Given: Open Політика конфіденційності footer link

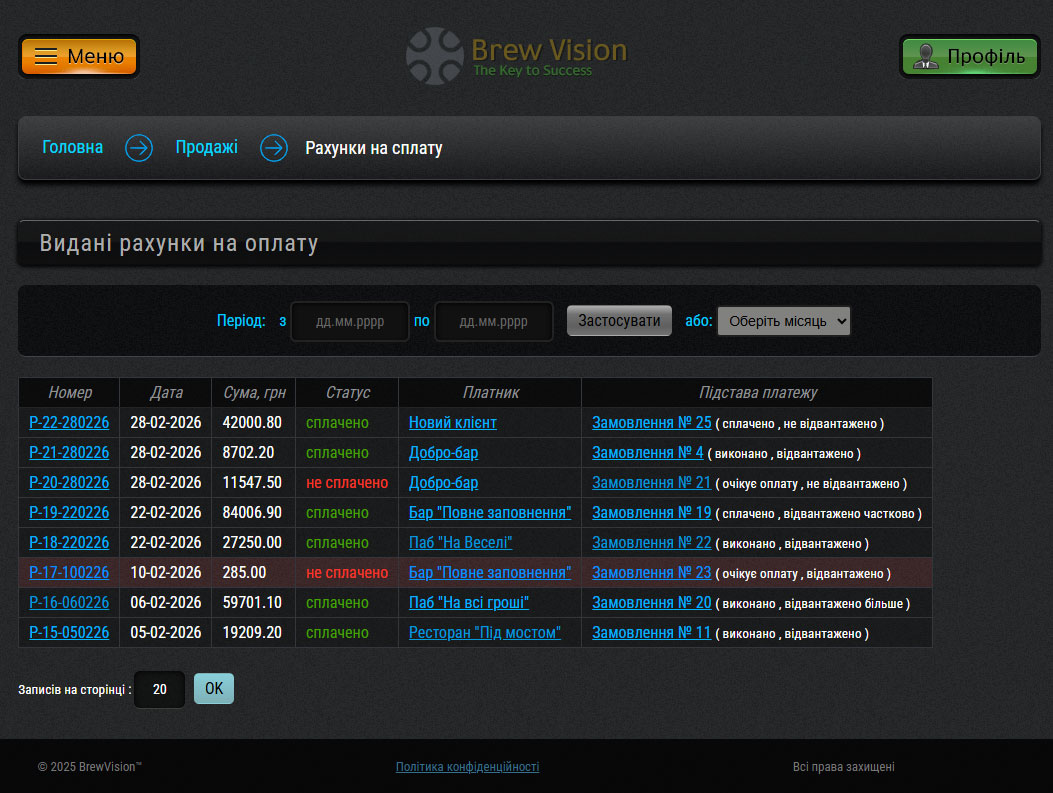Looking at the screenshot, I should (x=467, y=767).
